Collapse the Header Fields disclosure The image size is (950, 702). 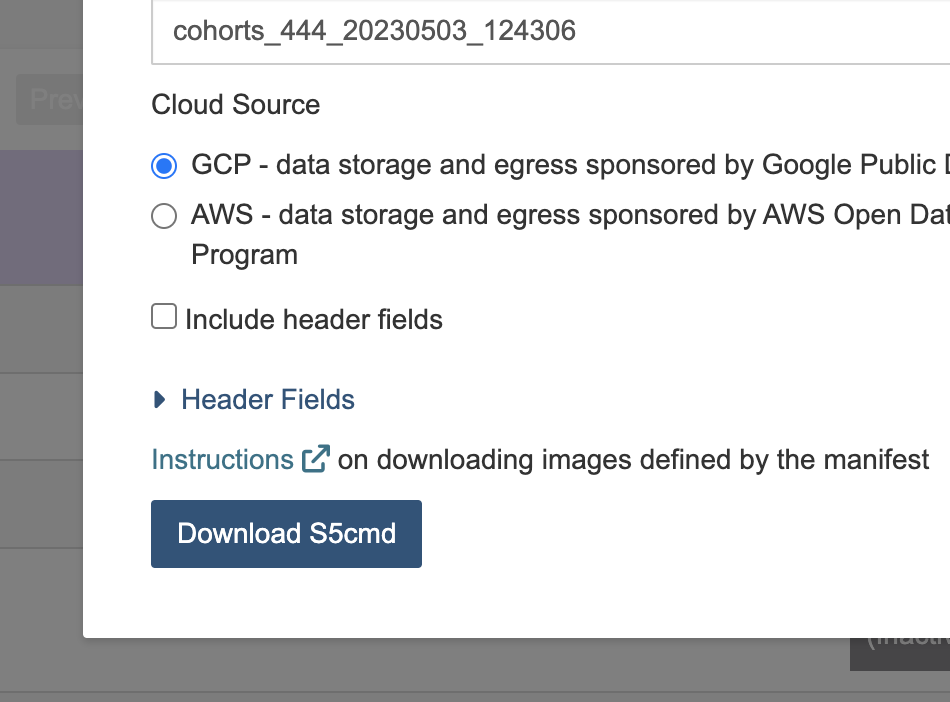[x=267, y=398]
